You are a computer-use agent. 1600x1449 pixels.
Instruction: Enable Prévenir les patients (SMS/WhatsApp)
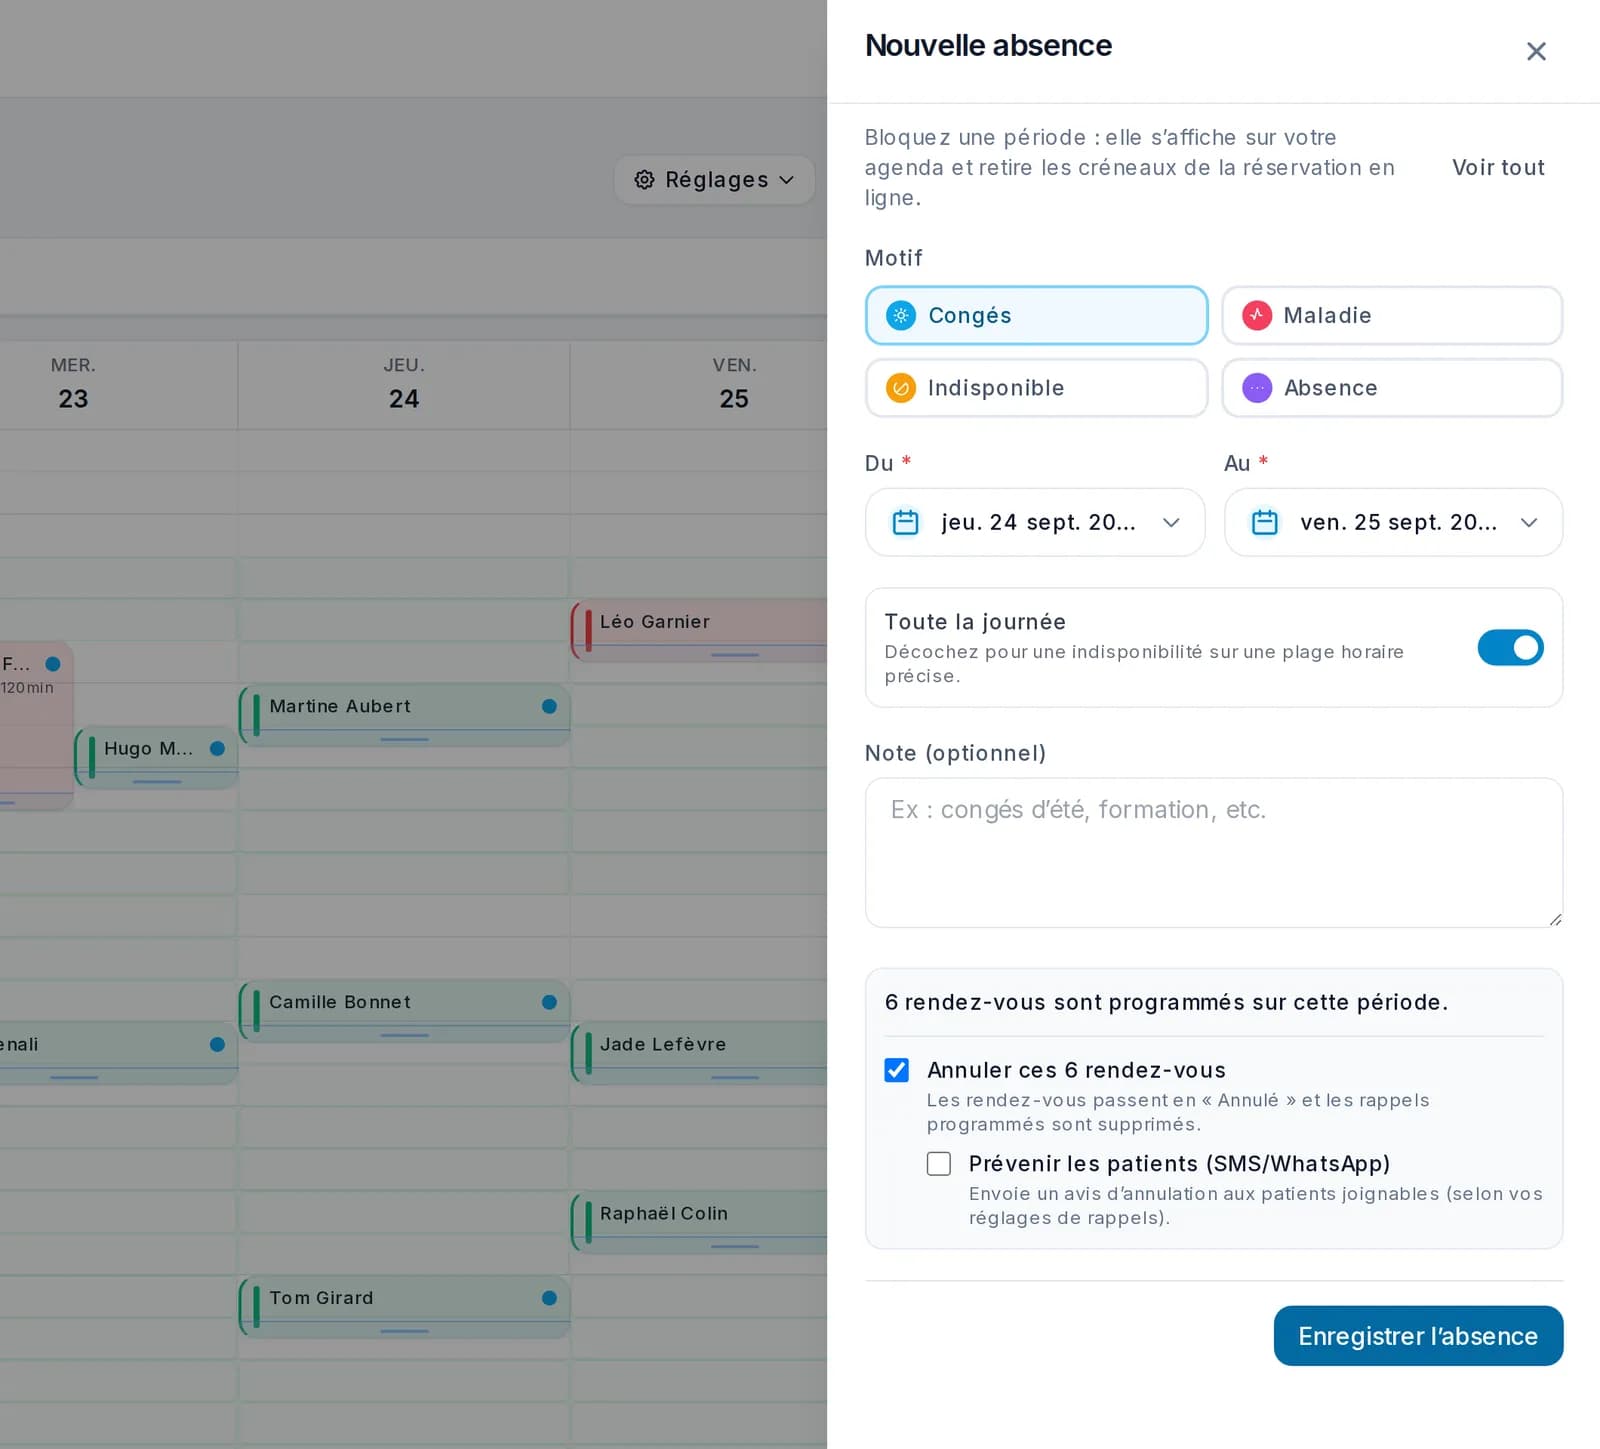[x=939, y=1164]
